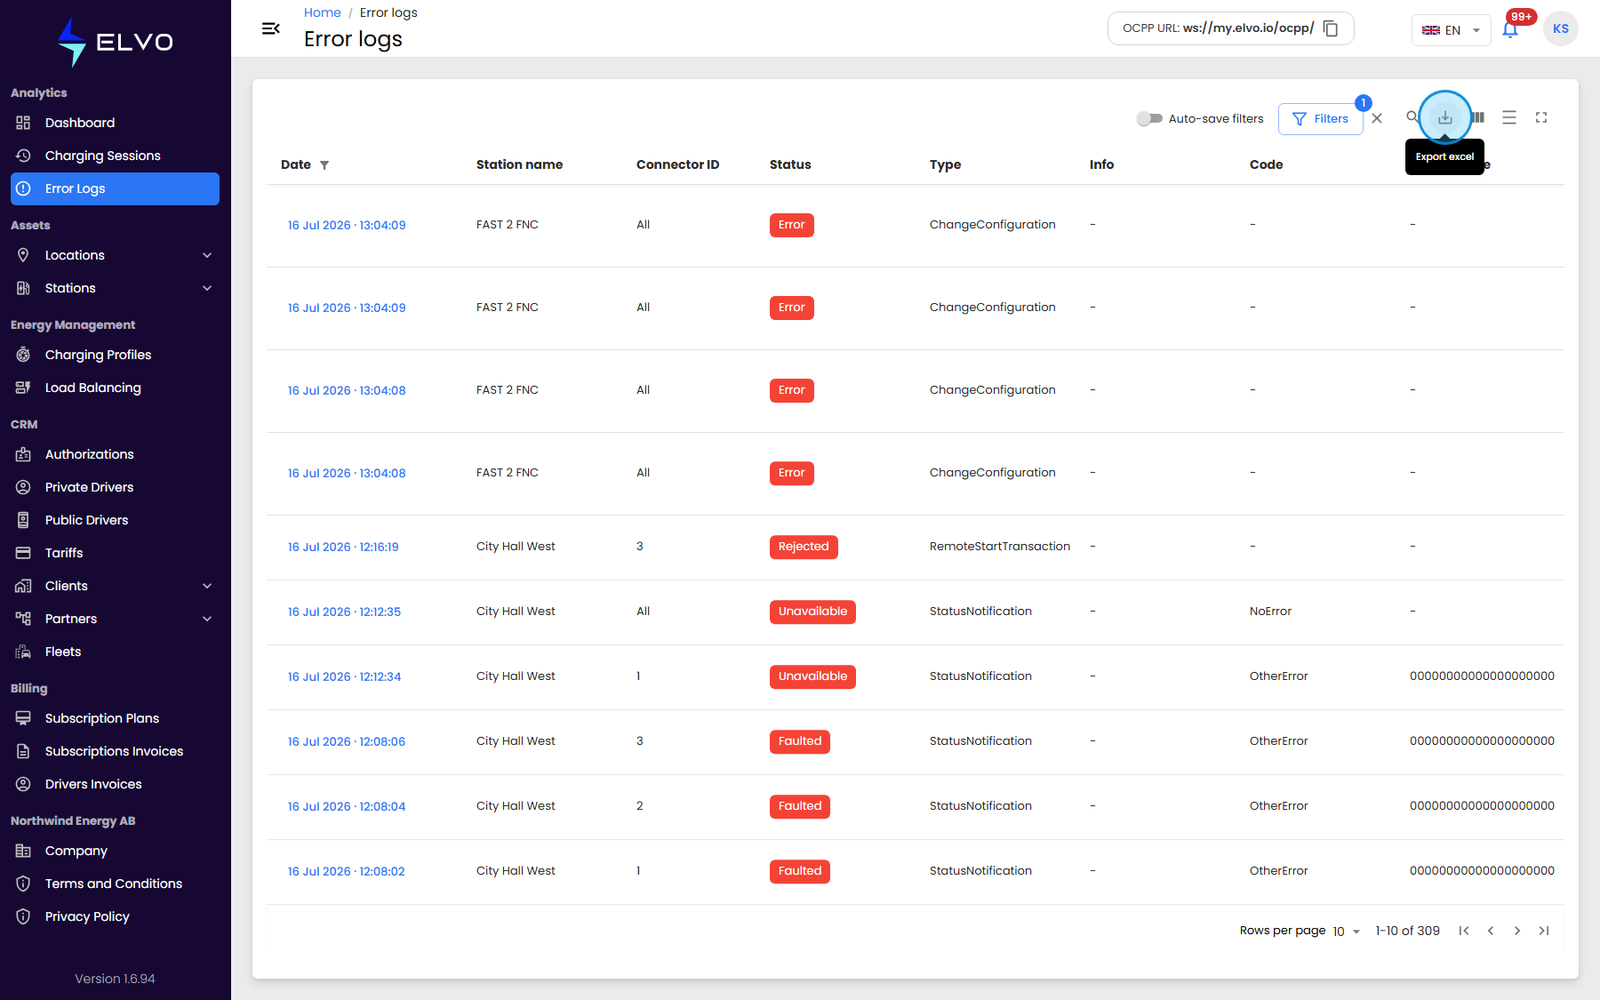Open Privacy Policy page
The width and height of the screenshot is (1600, 1000).
[115, 917]
